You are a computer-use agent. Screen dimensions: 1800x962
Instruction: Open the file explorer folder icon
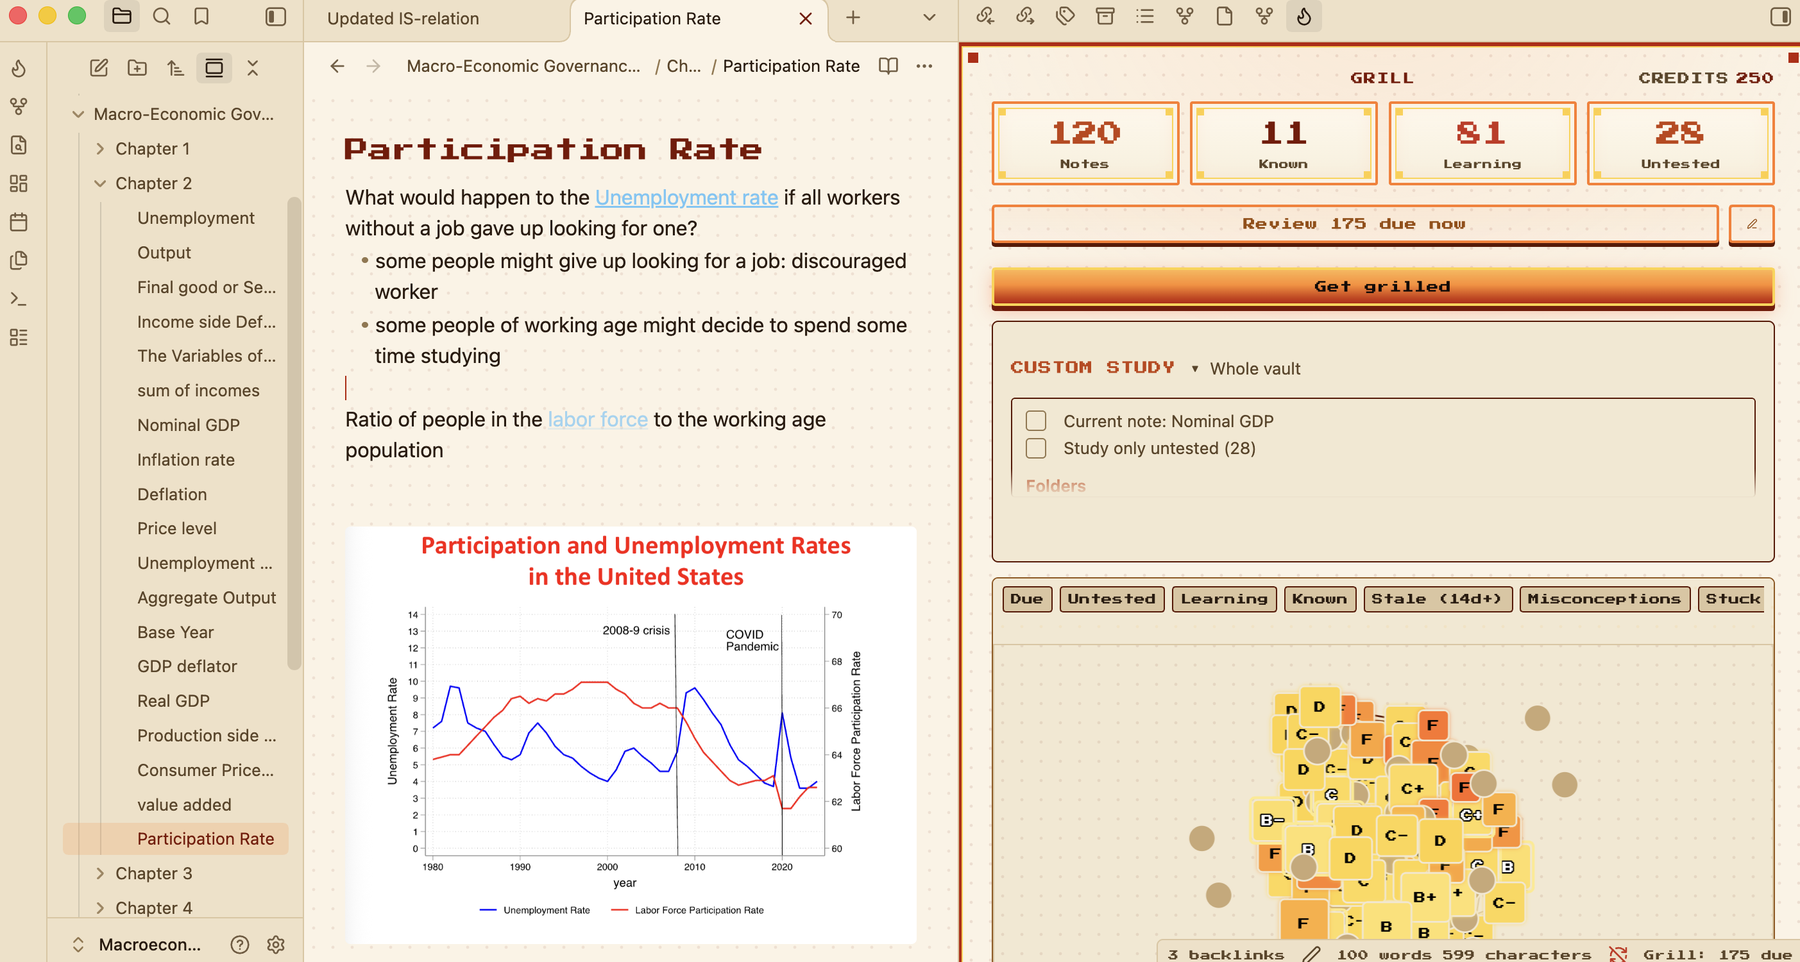click(122, 17)
